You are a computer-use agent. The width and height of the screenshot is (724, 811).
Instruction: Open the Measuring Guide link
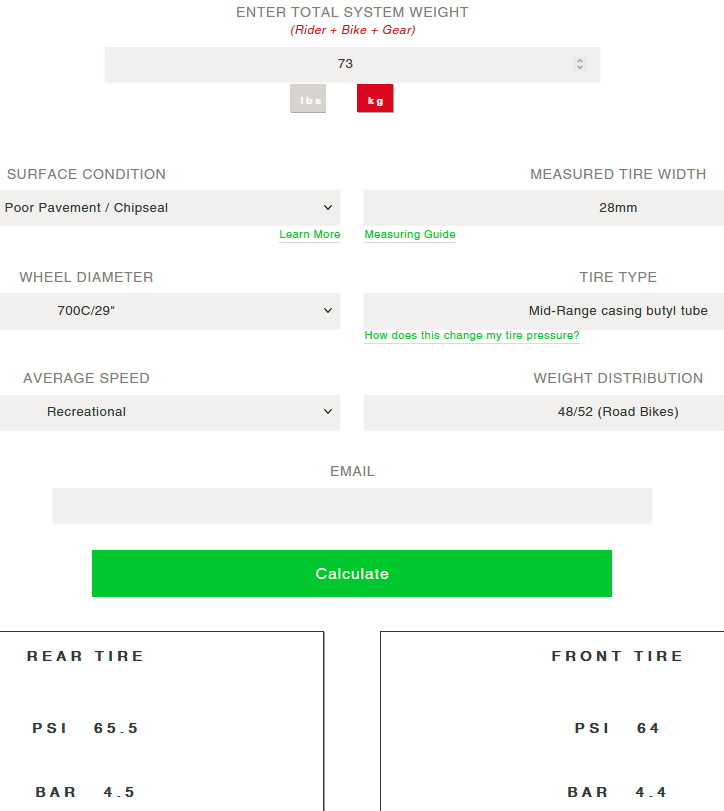[410, 235]
